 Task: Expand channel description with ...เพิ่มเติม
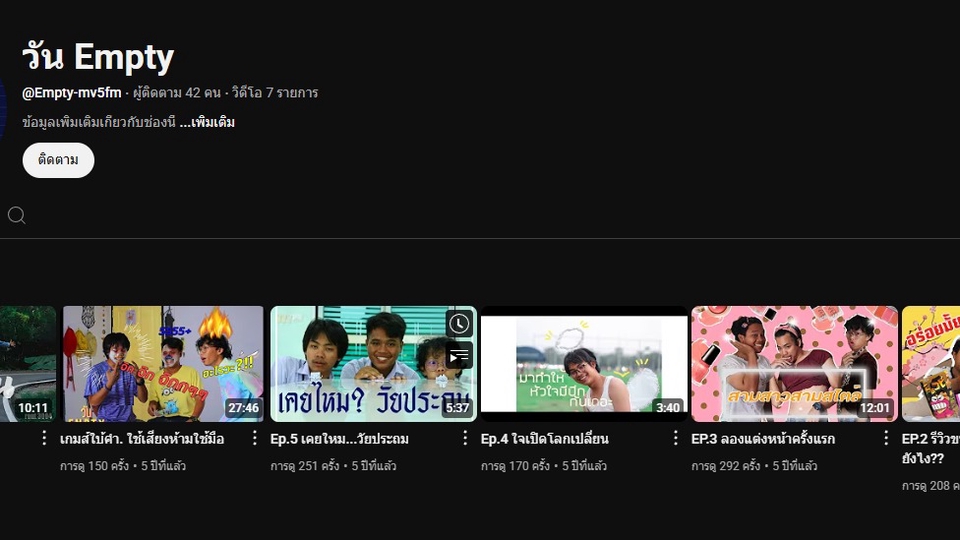(208, 122)
